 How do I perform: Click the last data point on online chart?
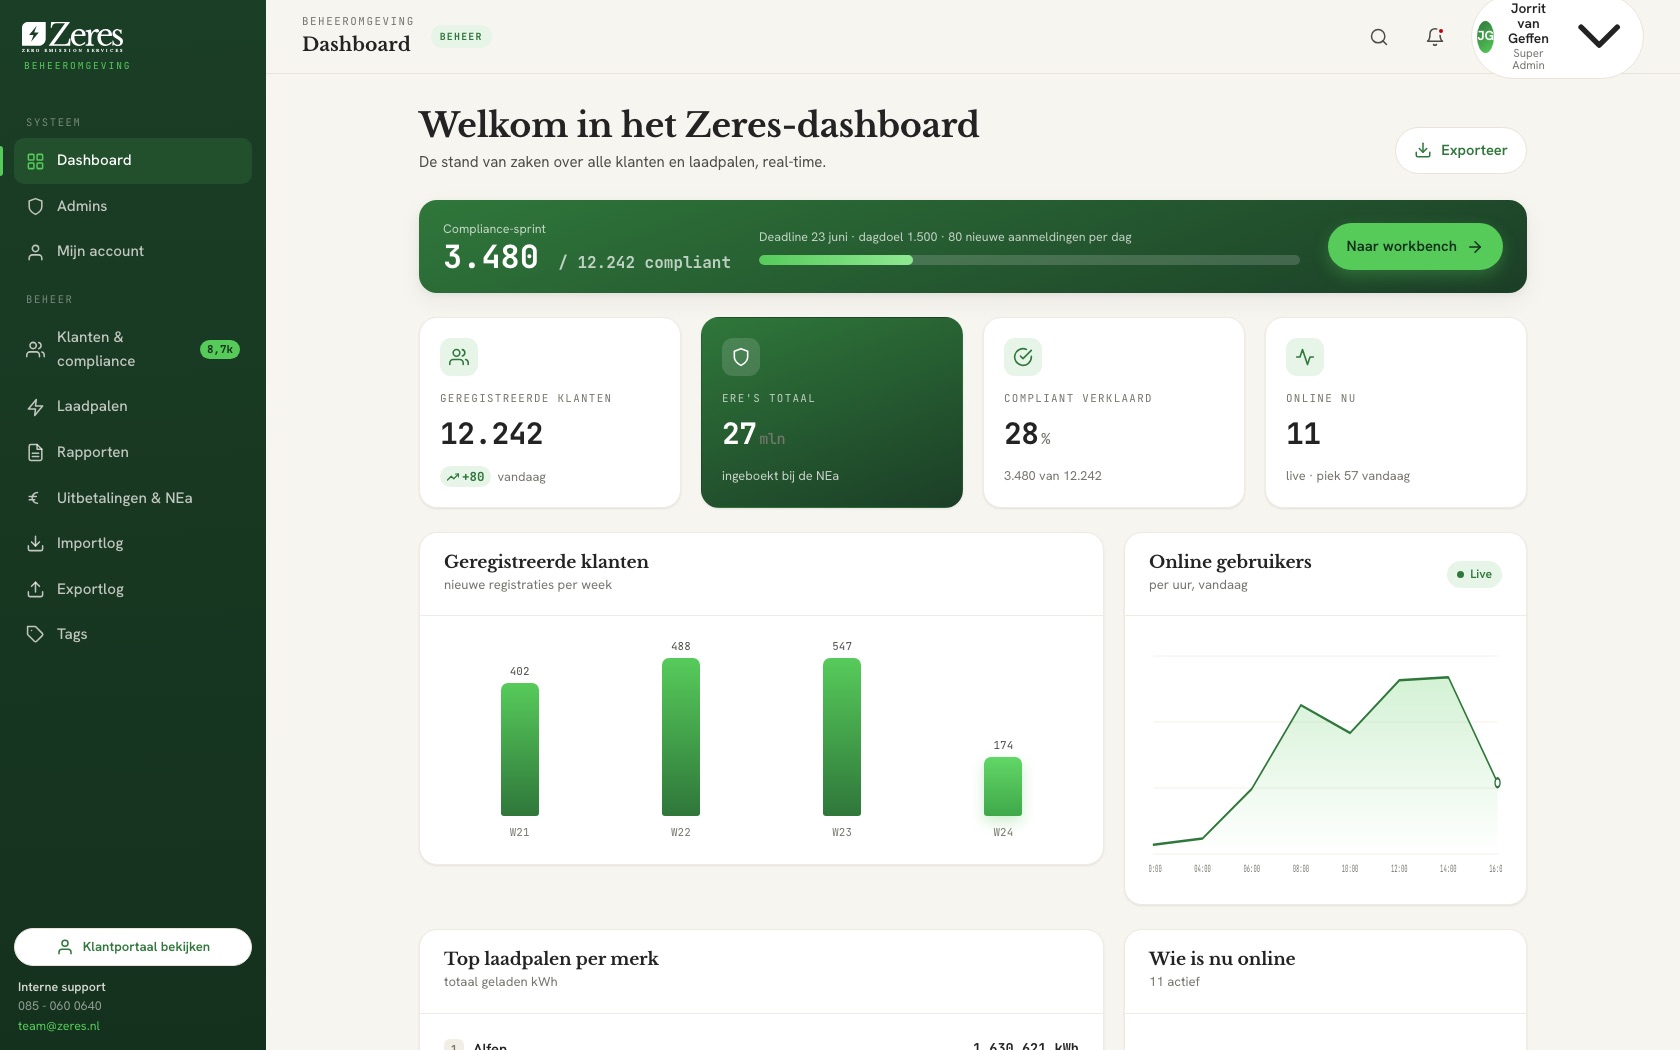1497,783
